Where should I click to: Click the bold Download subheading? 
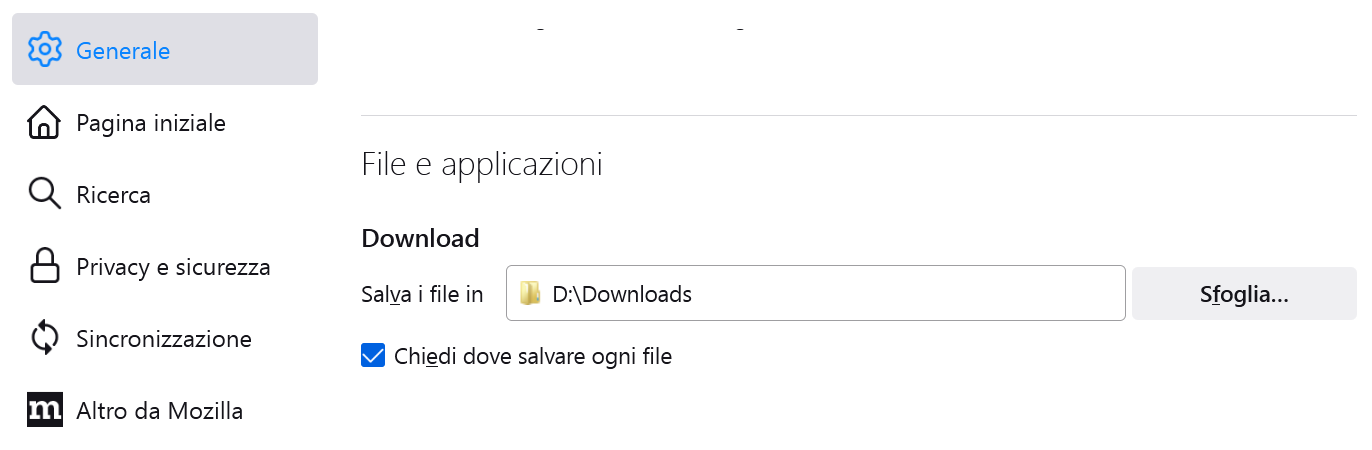(420, 238)
